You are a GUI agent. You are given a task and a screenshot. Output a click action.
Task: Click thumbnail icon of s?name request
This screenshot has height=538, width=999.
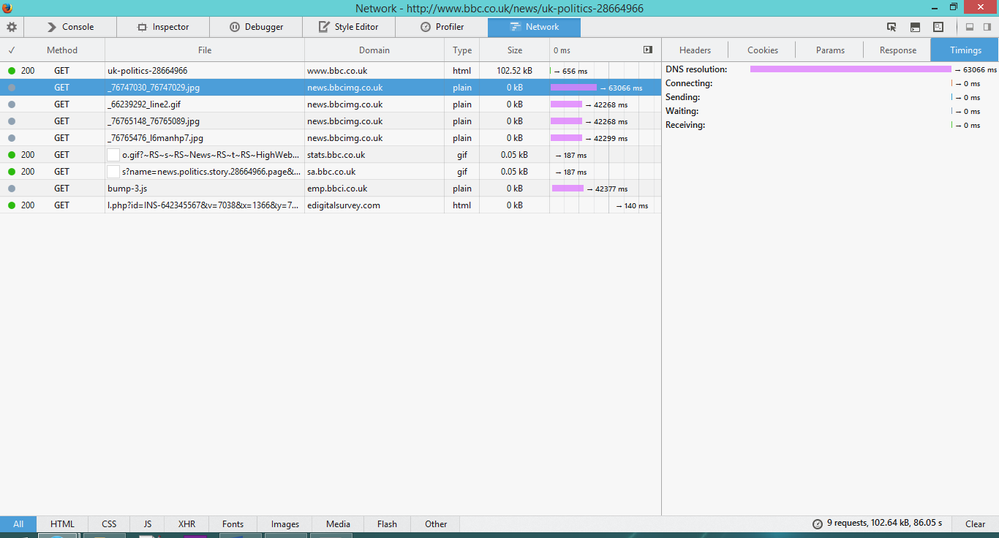pyautogui.click(x=113, y=171)
